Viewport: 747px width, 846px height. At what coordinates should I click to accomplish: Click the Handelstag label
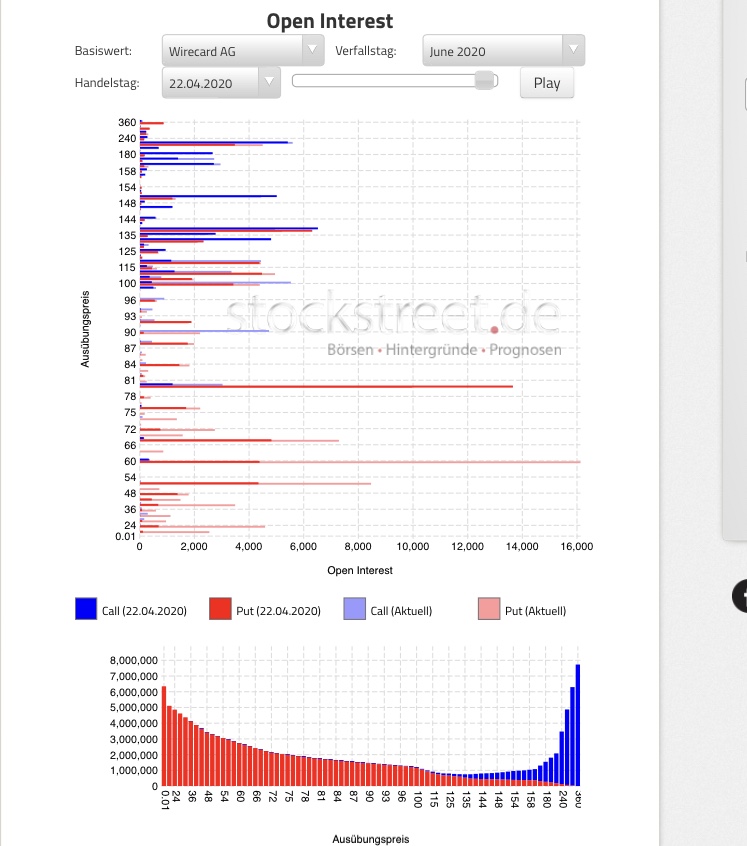[x=107, y=83]
